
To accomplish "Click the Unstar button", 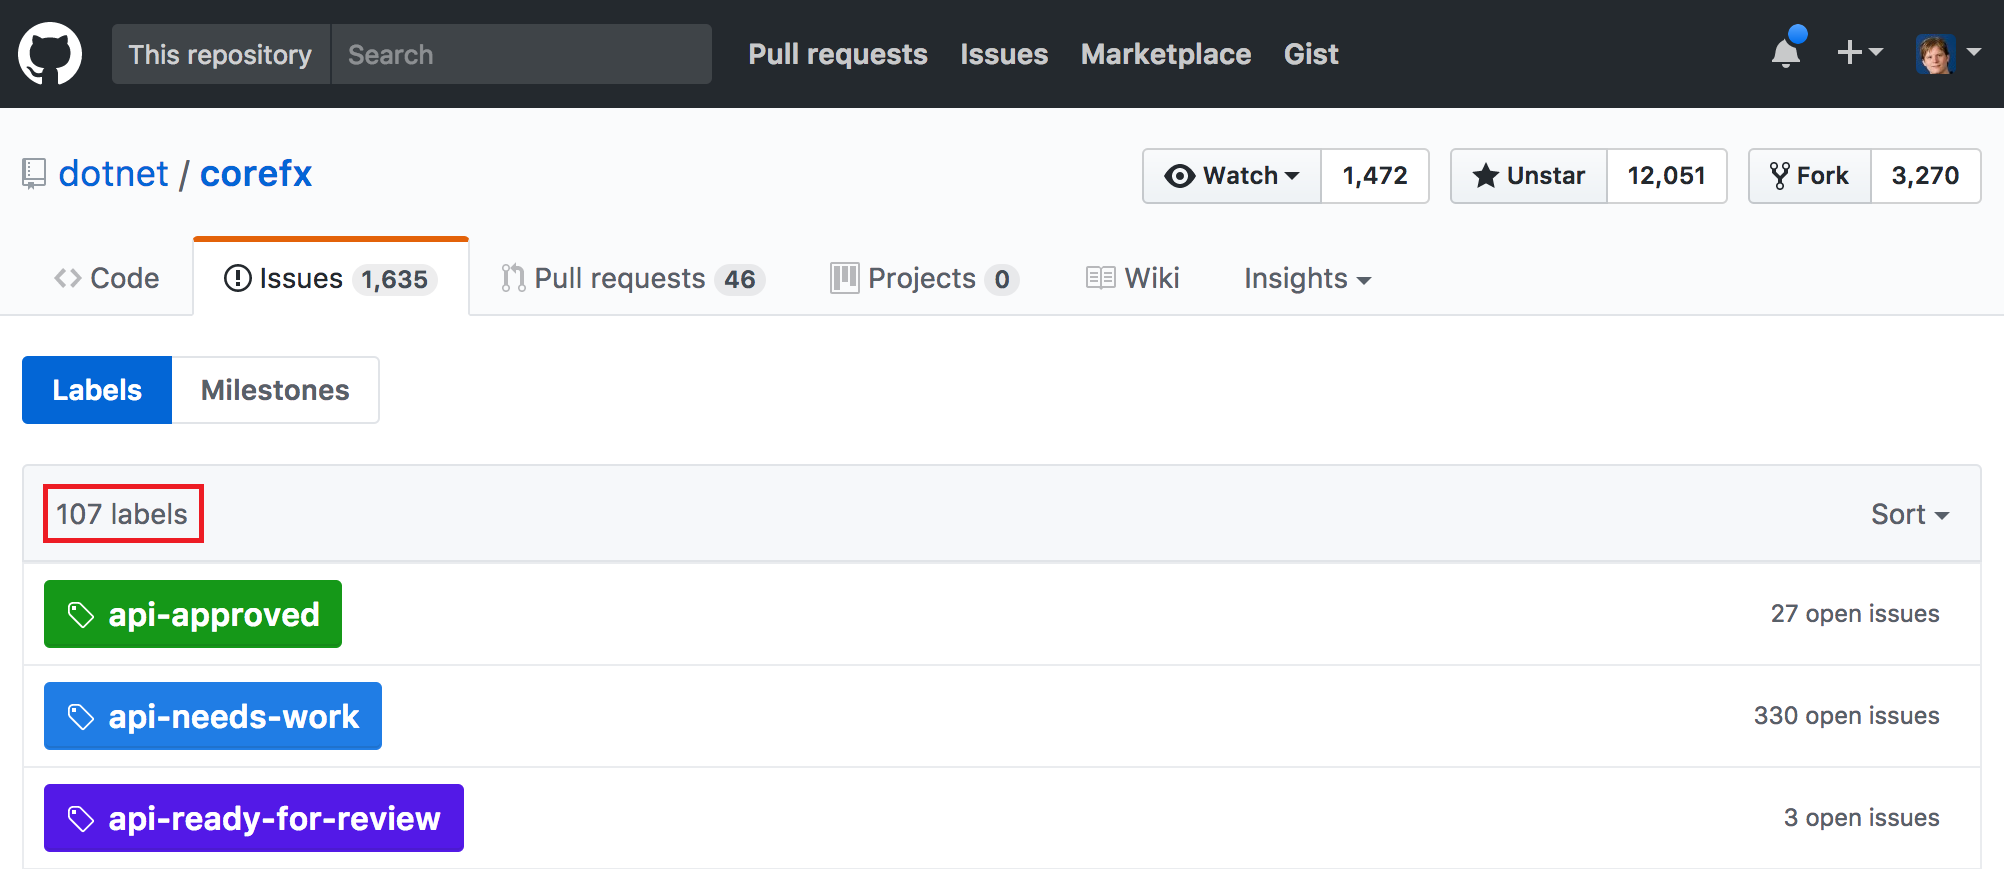I will point(1529,176).
